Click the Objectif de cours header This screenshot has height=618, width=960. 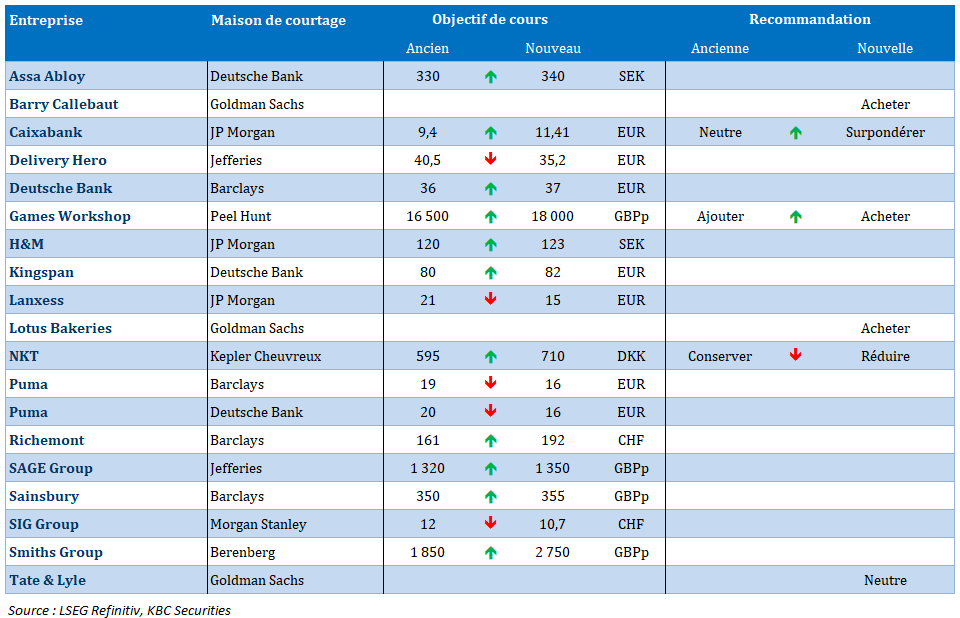click(490, 20)
